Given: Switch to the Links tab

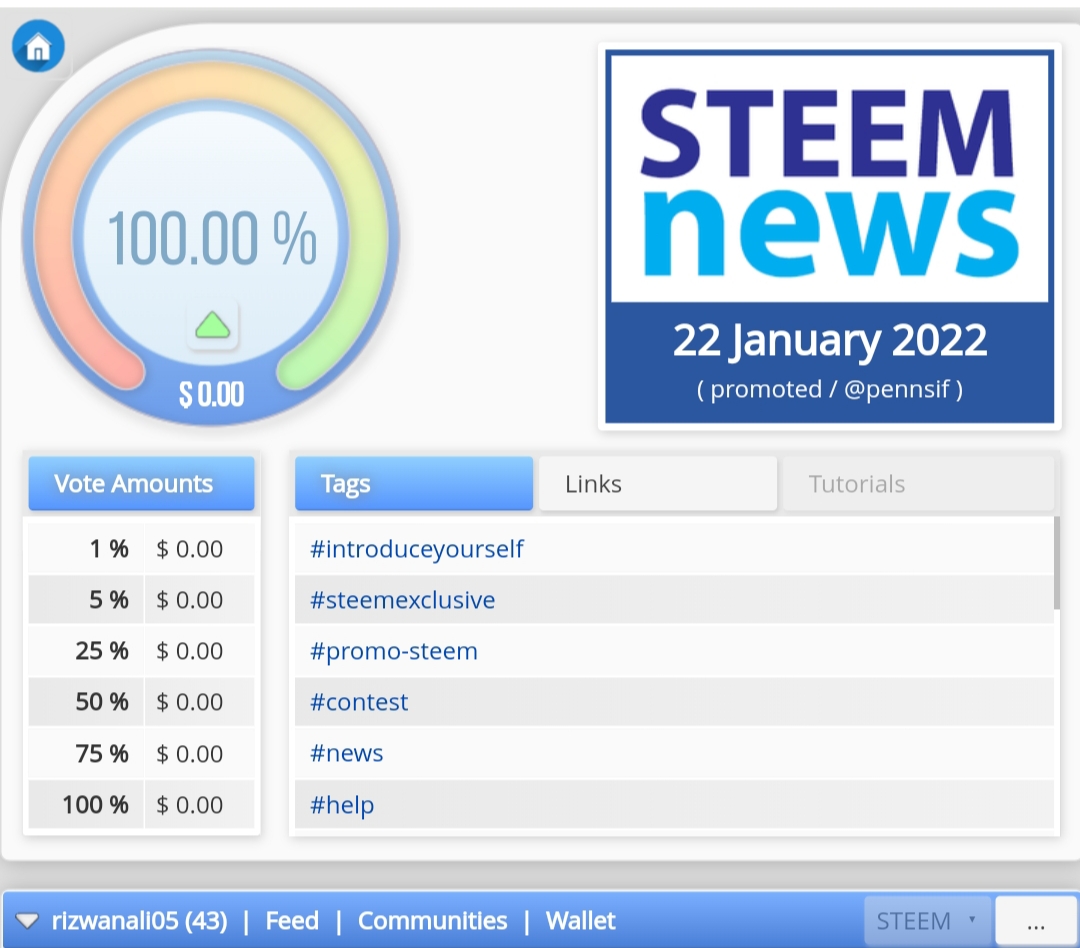Looking at the screenshot, I should [658, 484].
